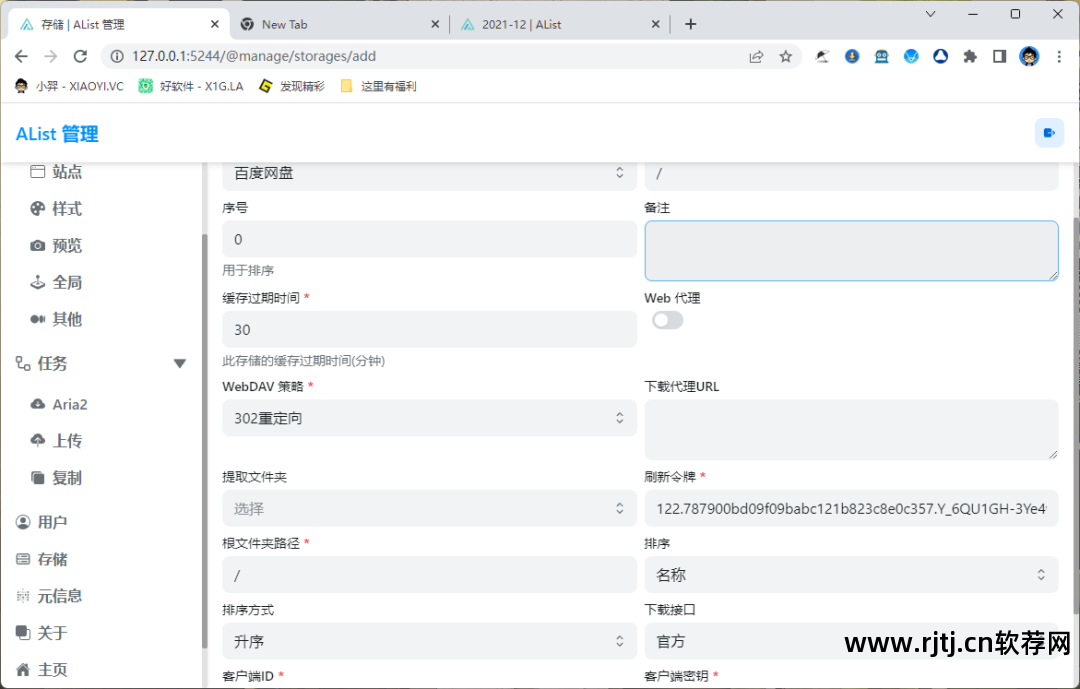Open the WebDAV 策略 dropdown showing 302重定向
Screen dimensions: 1080x689
(428, 418)
